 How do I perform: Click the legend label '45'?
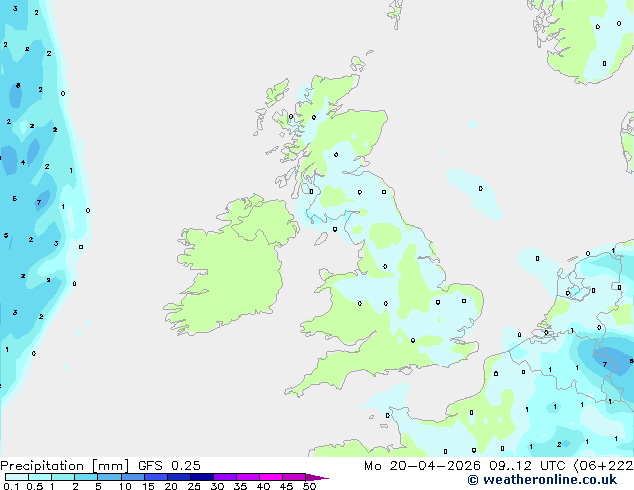(x=286, y=486)
